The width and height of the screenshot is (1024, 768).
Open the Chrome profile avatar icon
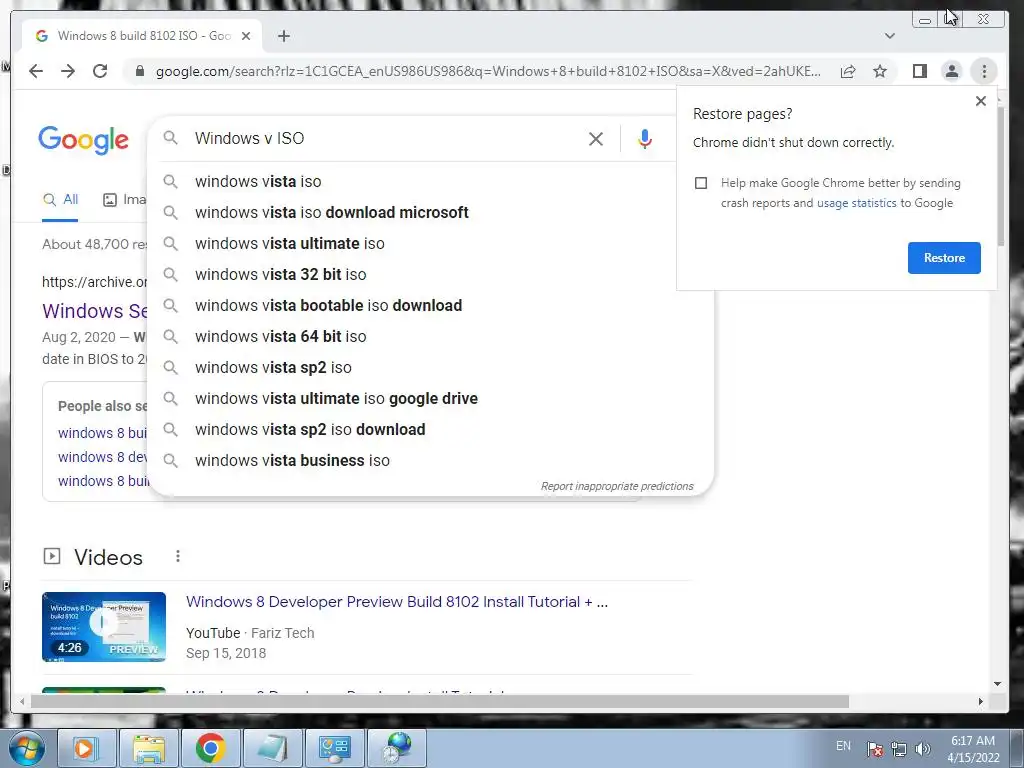pyautogui.click(x=952, y=71)
